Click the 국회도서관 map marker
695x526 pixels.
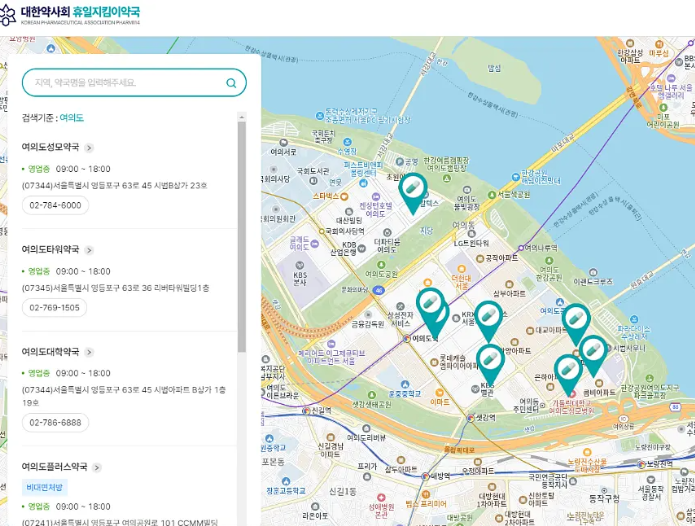point(313,181)
